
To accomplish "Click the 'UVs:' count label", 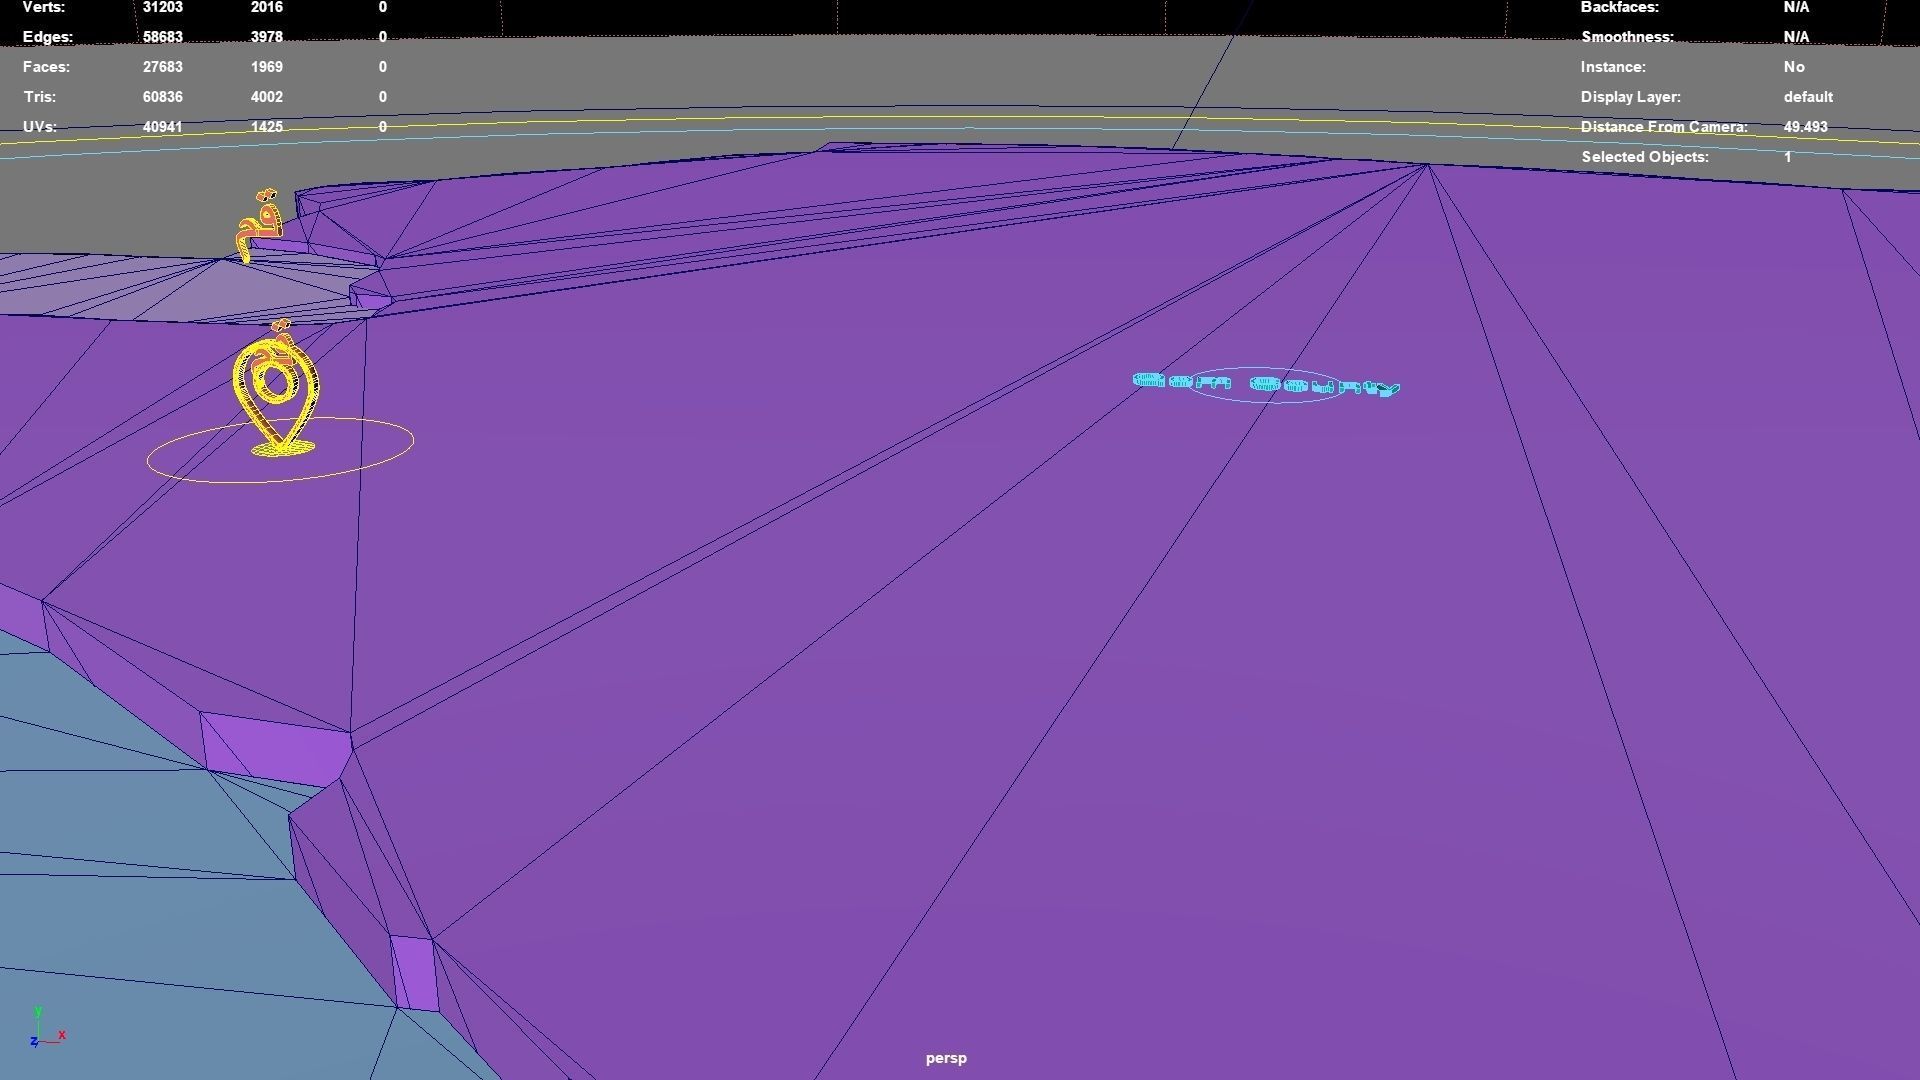I will (39, 127).
